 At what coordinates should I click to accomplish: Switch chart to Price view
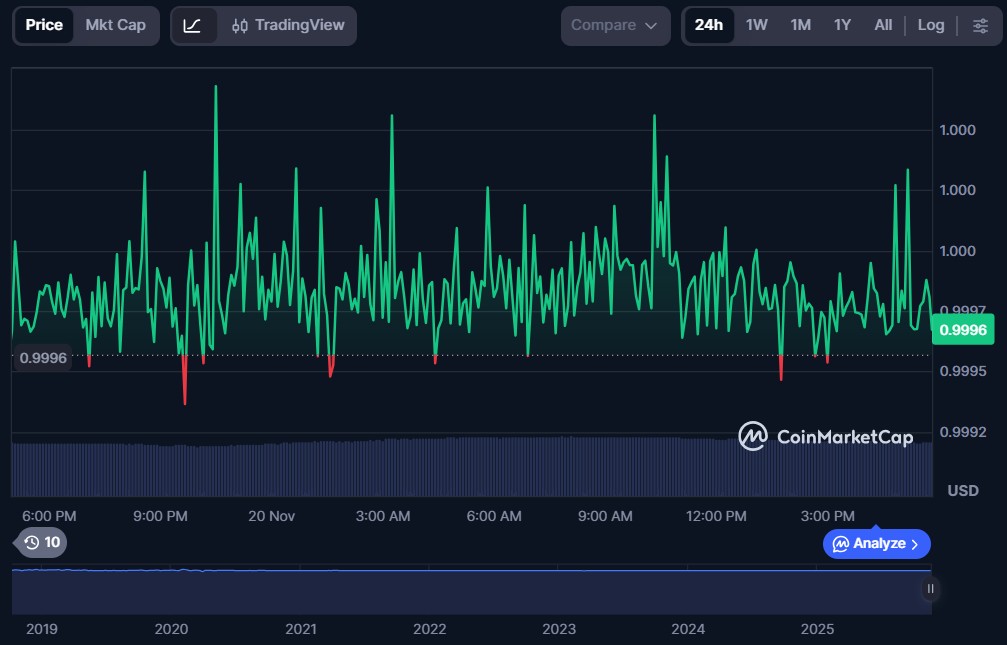pos(44,26)
